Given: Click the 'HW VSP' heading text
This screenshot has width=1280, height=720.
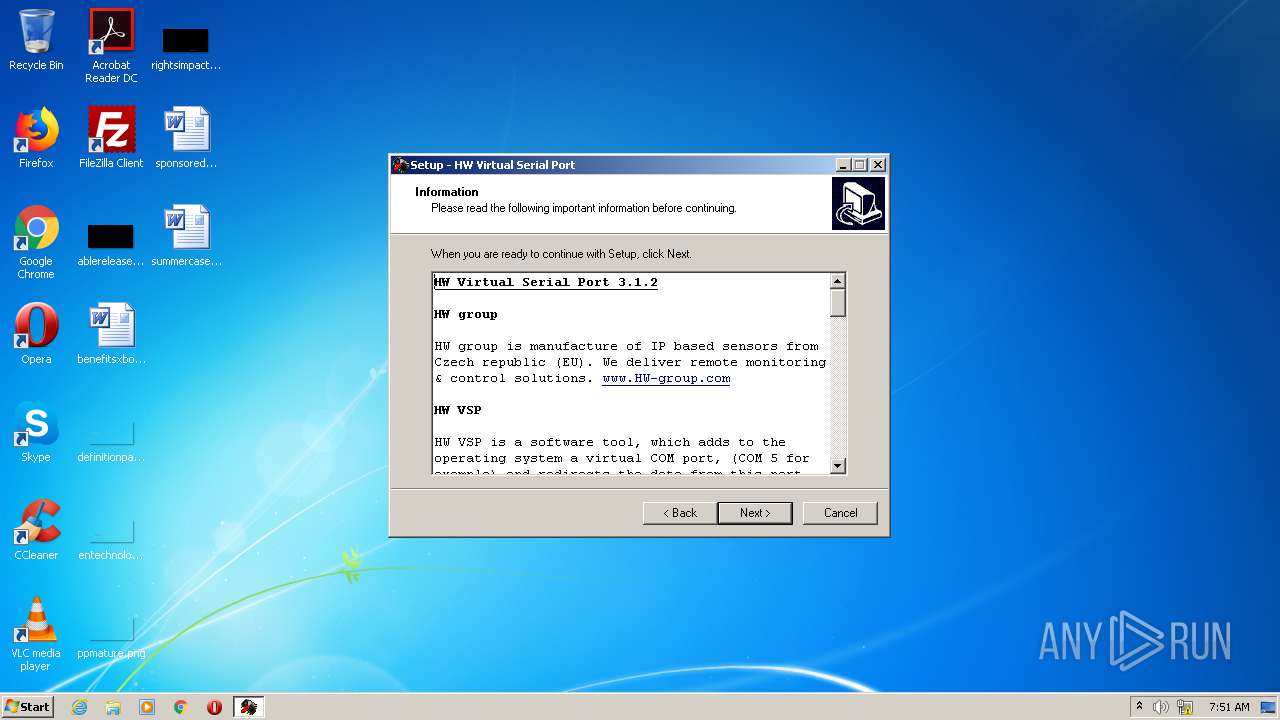Looking at the screenshot, I should [458, 411].
